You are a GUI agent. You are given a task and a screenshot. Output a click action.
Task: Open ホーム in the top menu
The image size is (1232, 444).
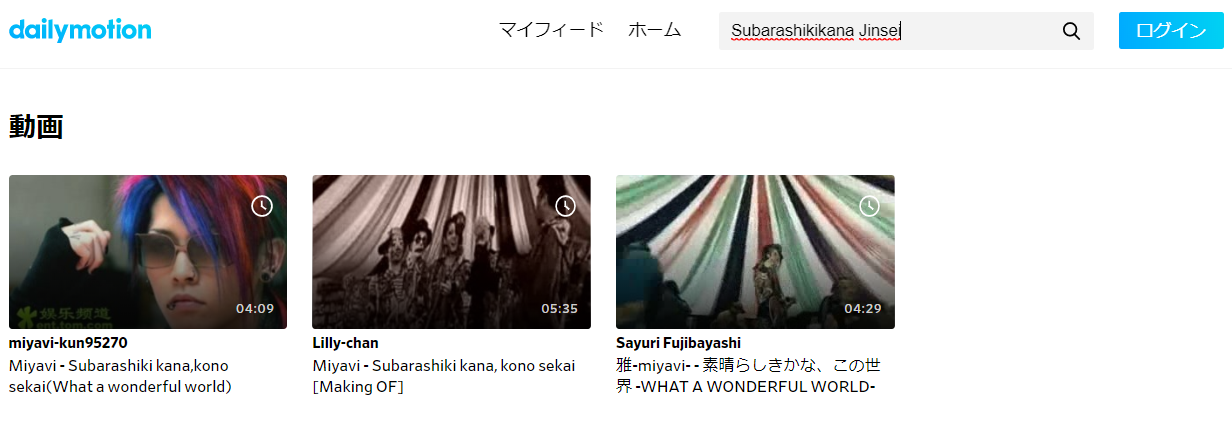(655, 30)
